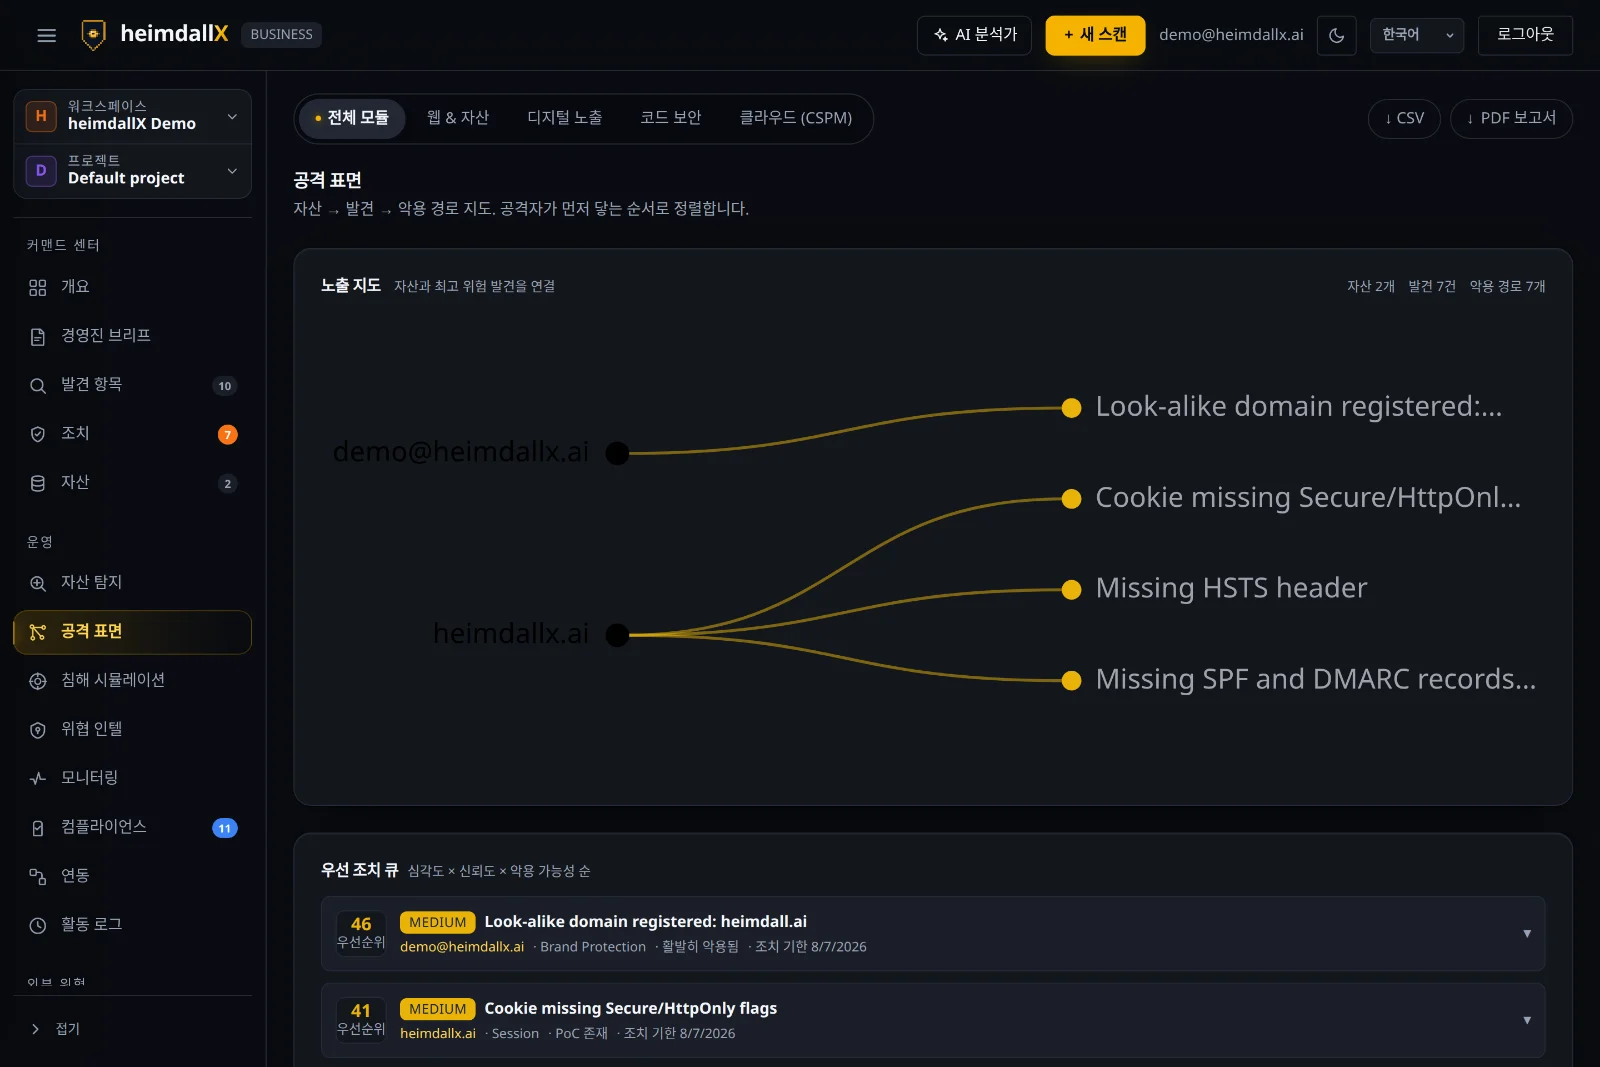Collapse sidebar with 접기 chevron
This screenshot has width=1600, height=1067.
pyautogui.click(x=36, y=1029)
